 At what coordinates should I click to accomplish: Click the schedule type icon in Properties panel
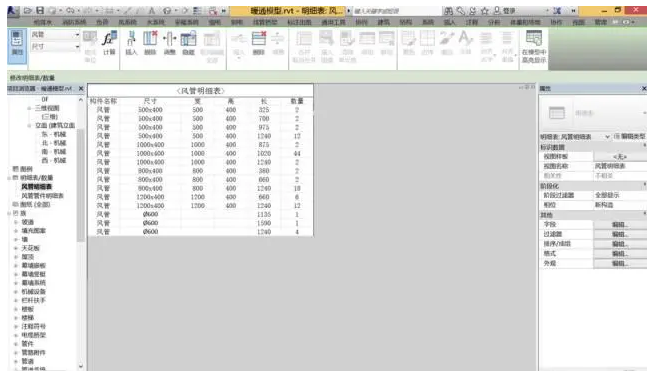point(557,113)
